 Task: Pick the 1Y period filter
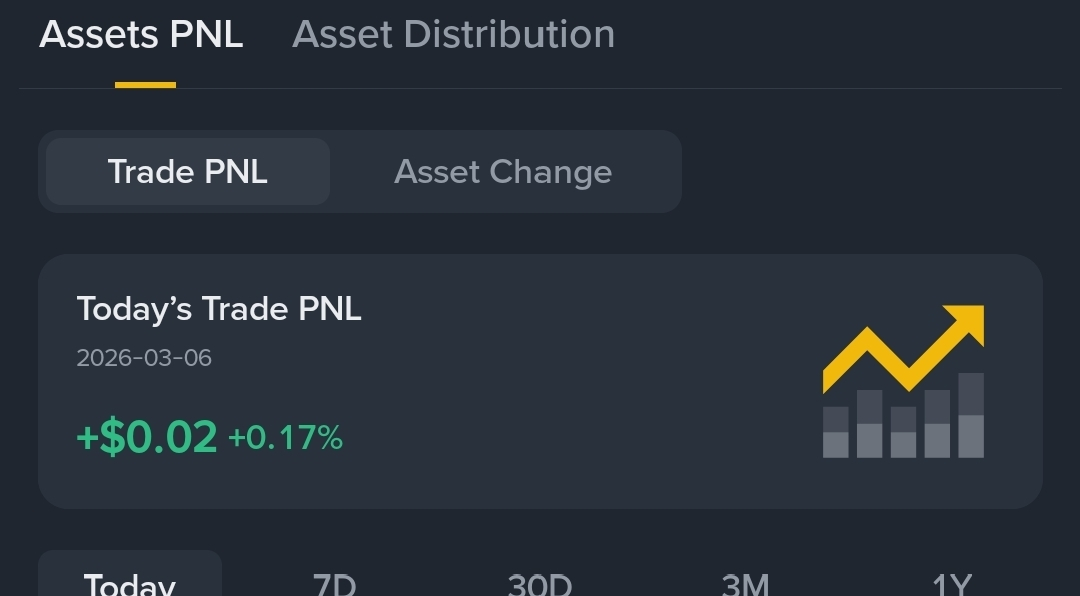click(x=951, y=584)
